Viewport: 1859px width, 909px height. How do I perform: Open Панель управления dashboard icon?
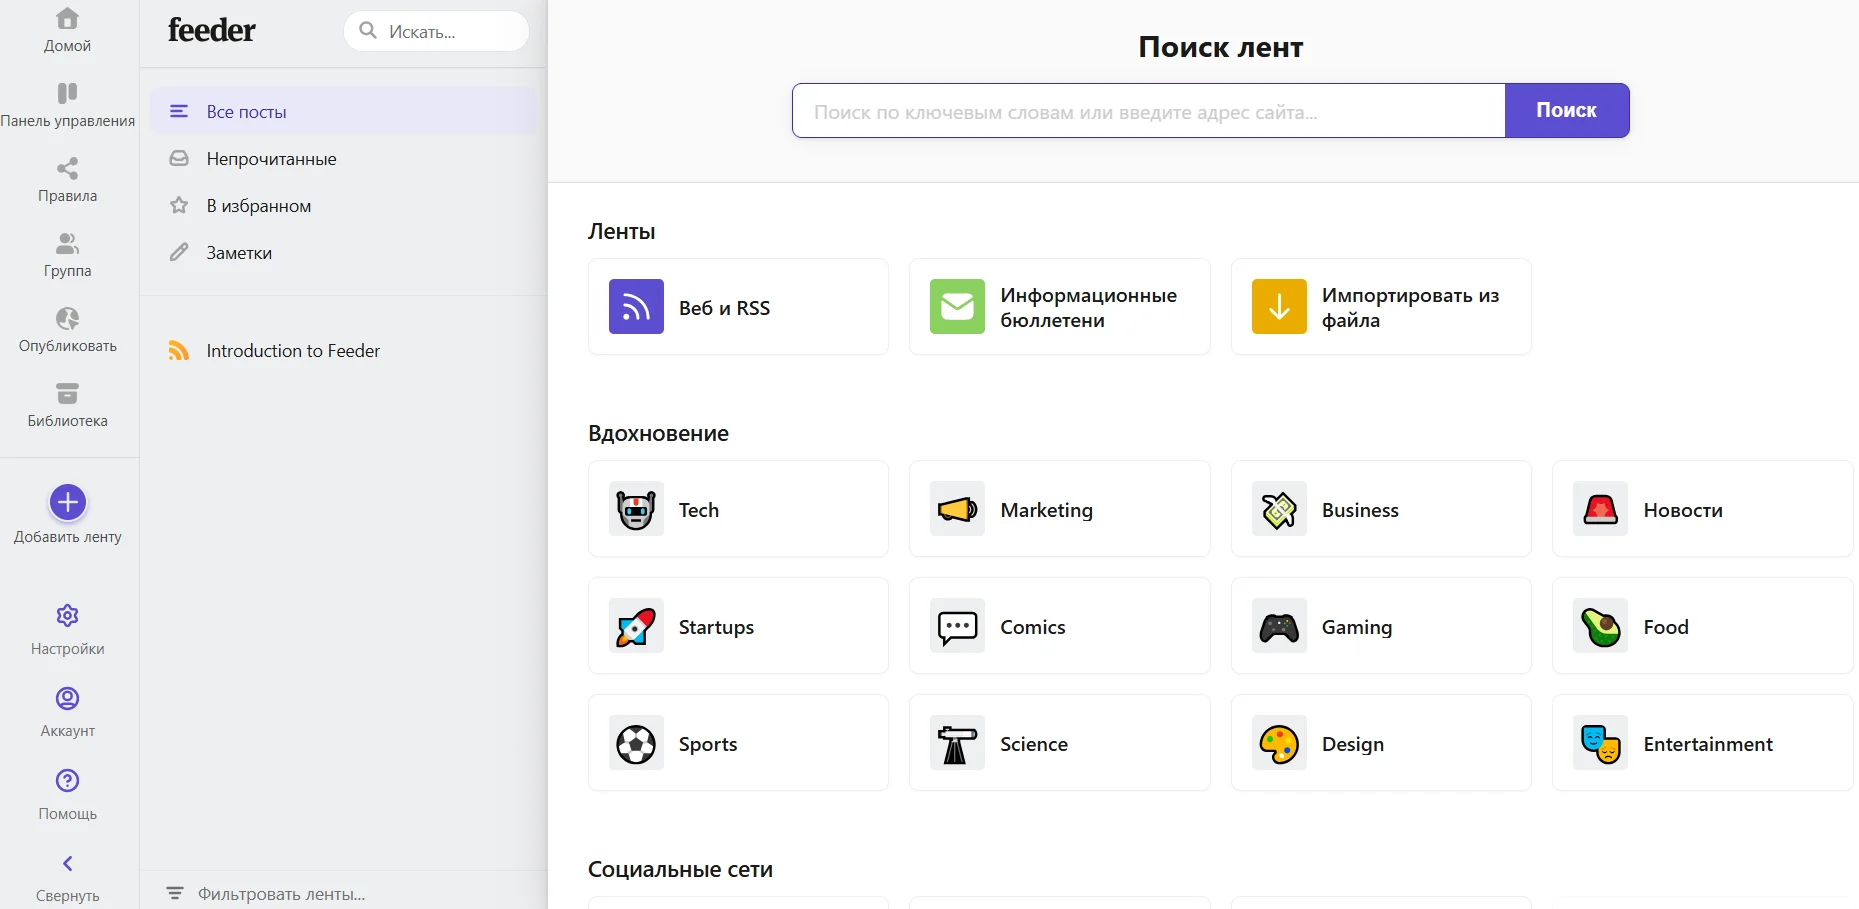pos(67,93)
